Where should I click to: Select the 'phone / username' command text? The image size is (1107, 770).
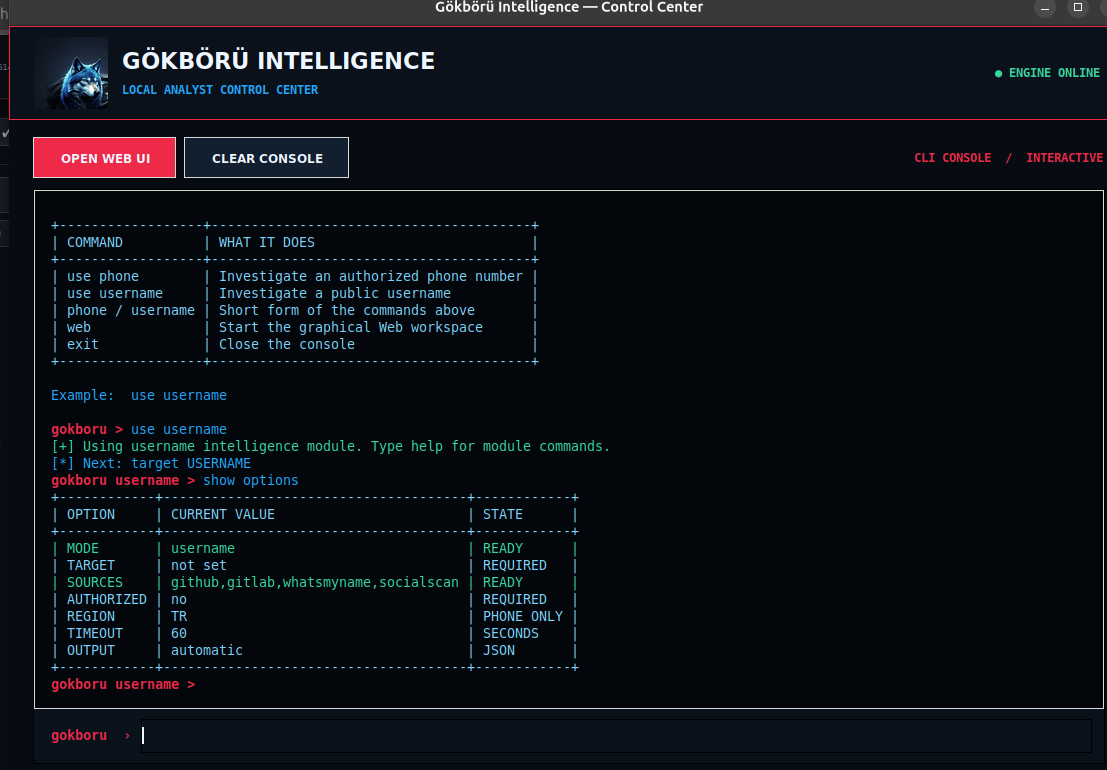pyautogui.click(x=131, y=310)
